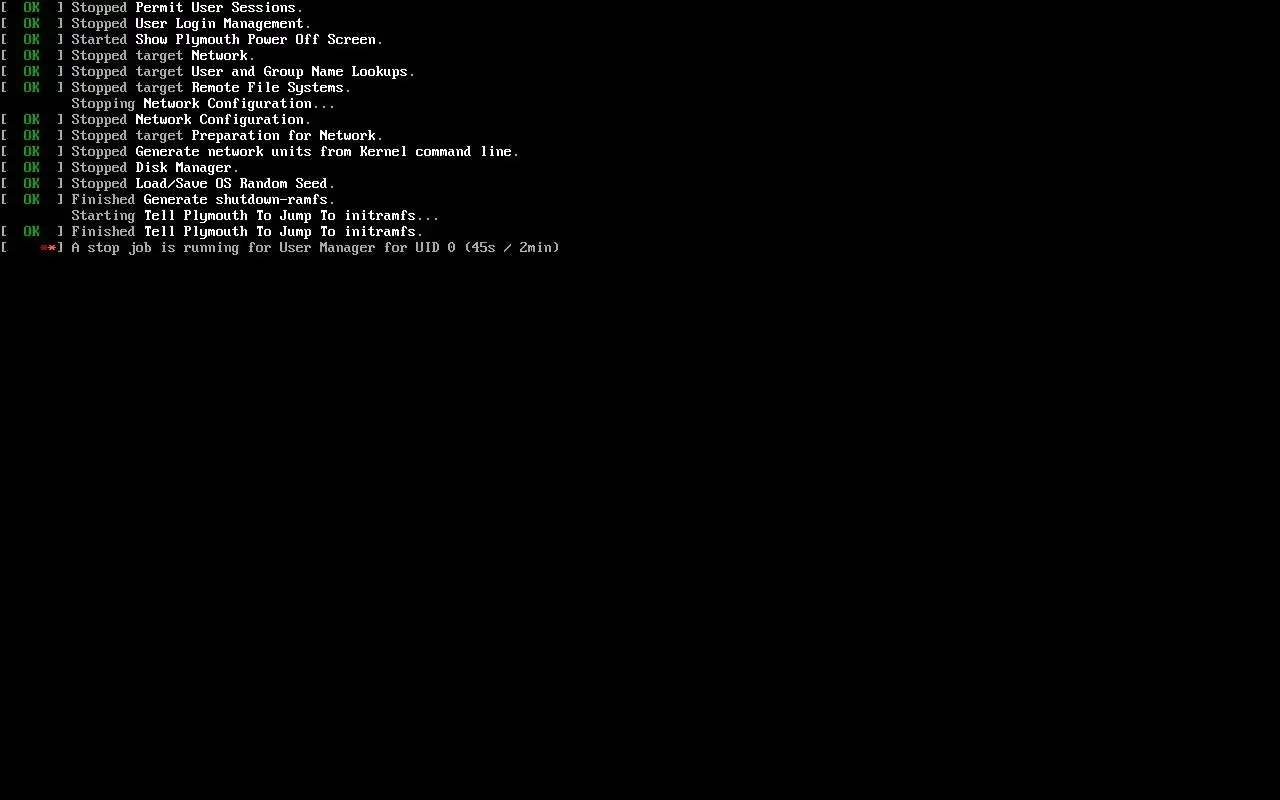Click the '(45s / 2min)' timer text
The width and height of the screenshot is (1280, 800).
click(x=512, y=248)
